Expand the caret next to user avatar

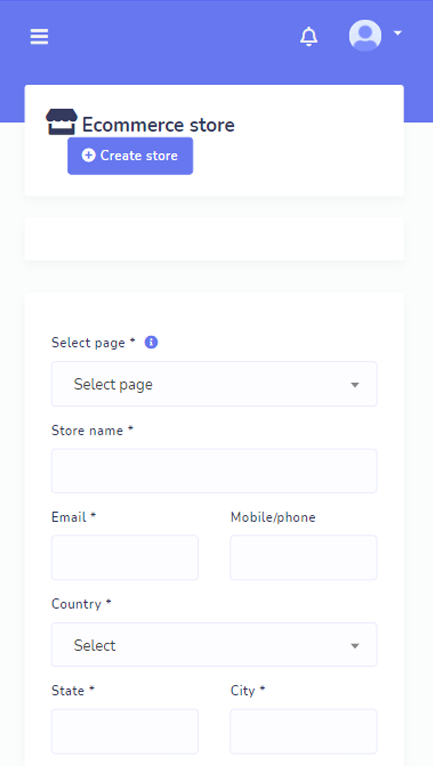tap(398, 33)
